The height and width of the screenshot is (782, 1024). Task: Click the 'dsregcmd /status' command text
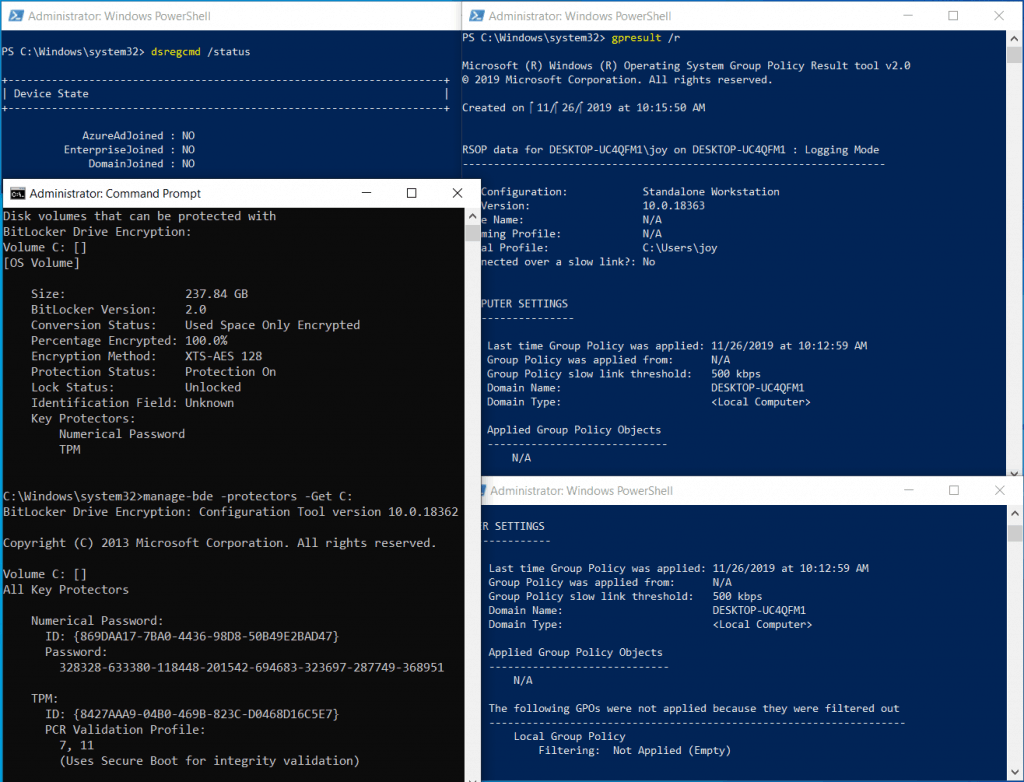[200, 52]
